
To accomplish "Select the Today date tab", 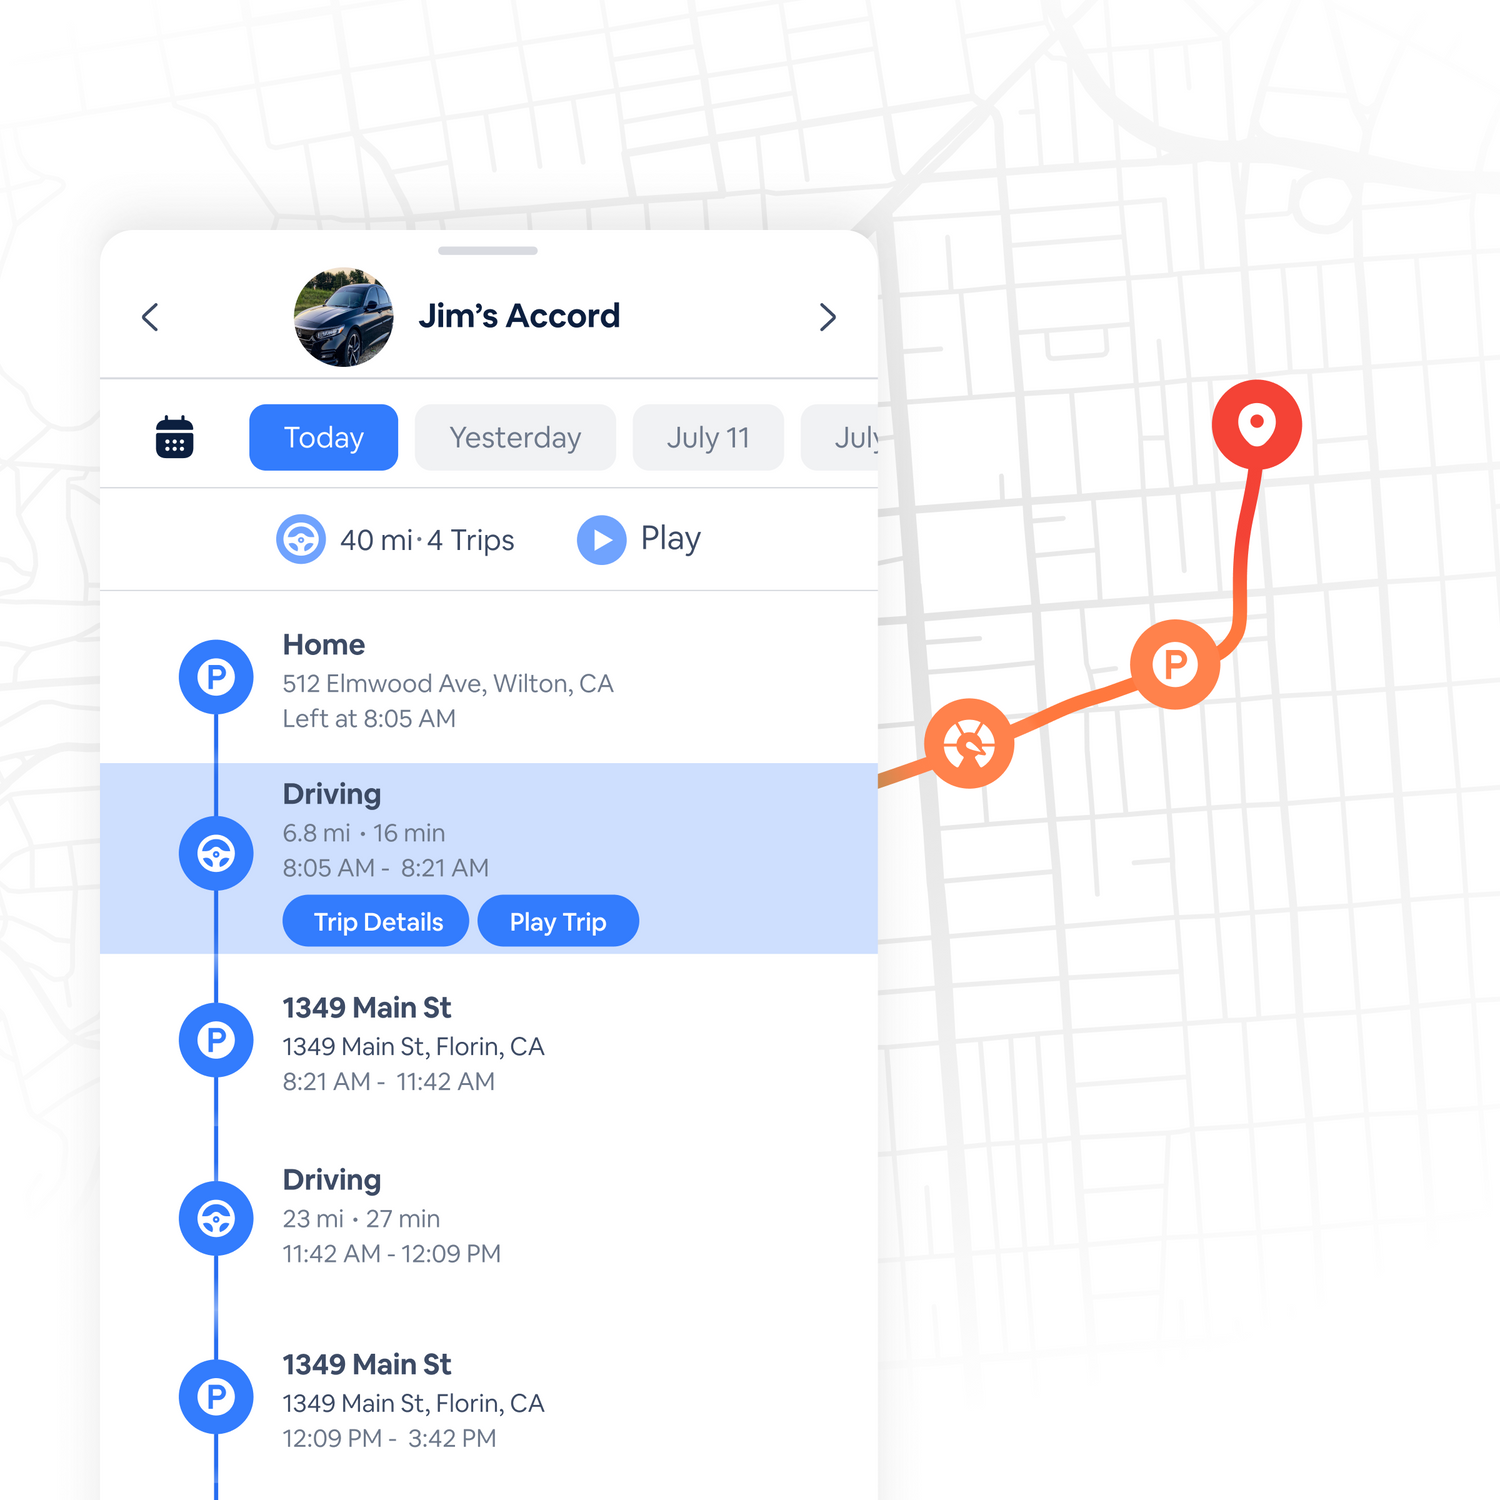I will coord(323,437).
